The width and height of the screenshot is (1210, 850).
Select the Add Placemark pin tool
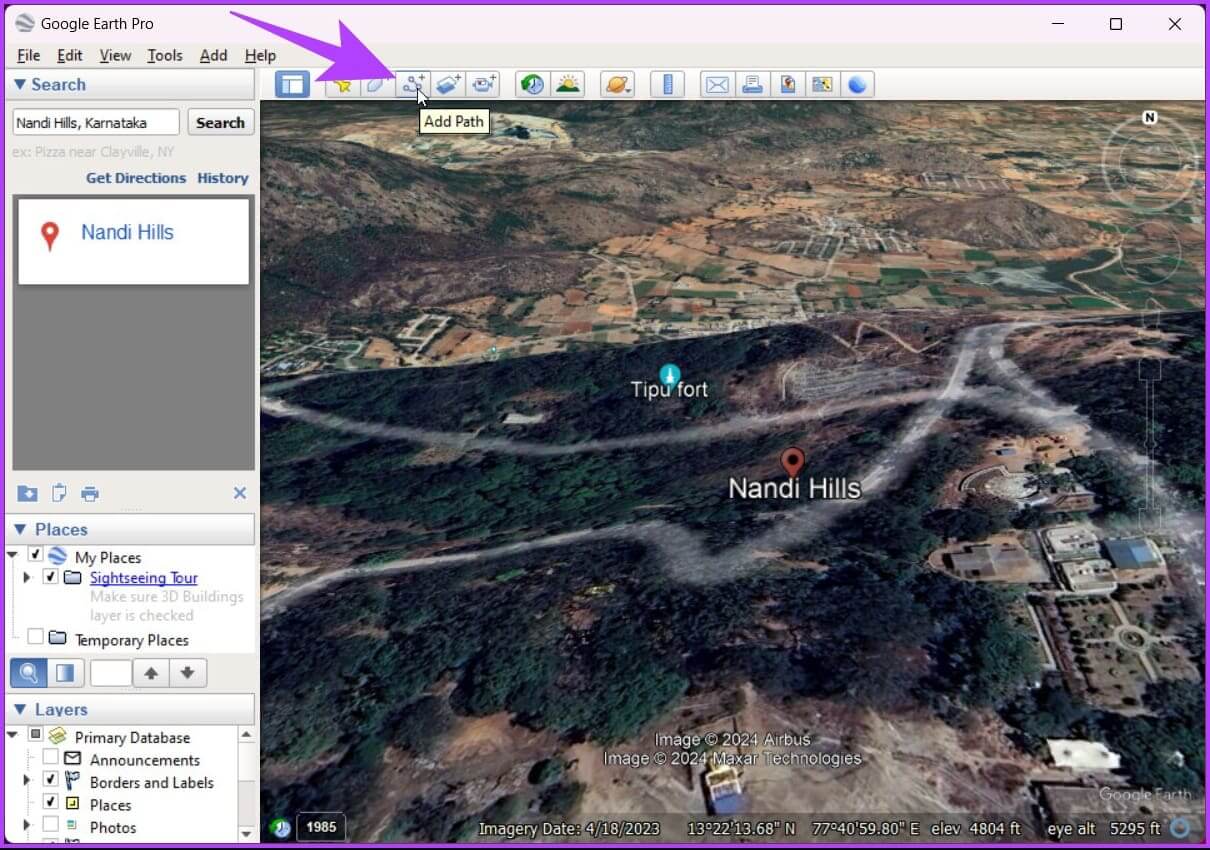tap(342, 85)
